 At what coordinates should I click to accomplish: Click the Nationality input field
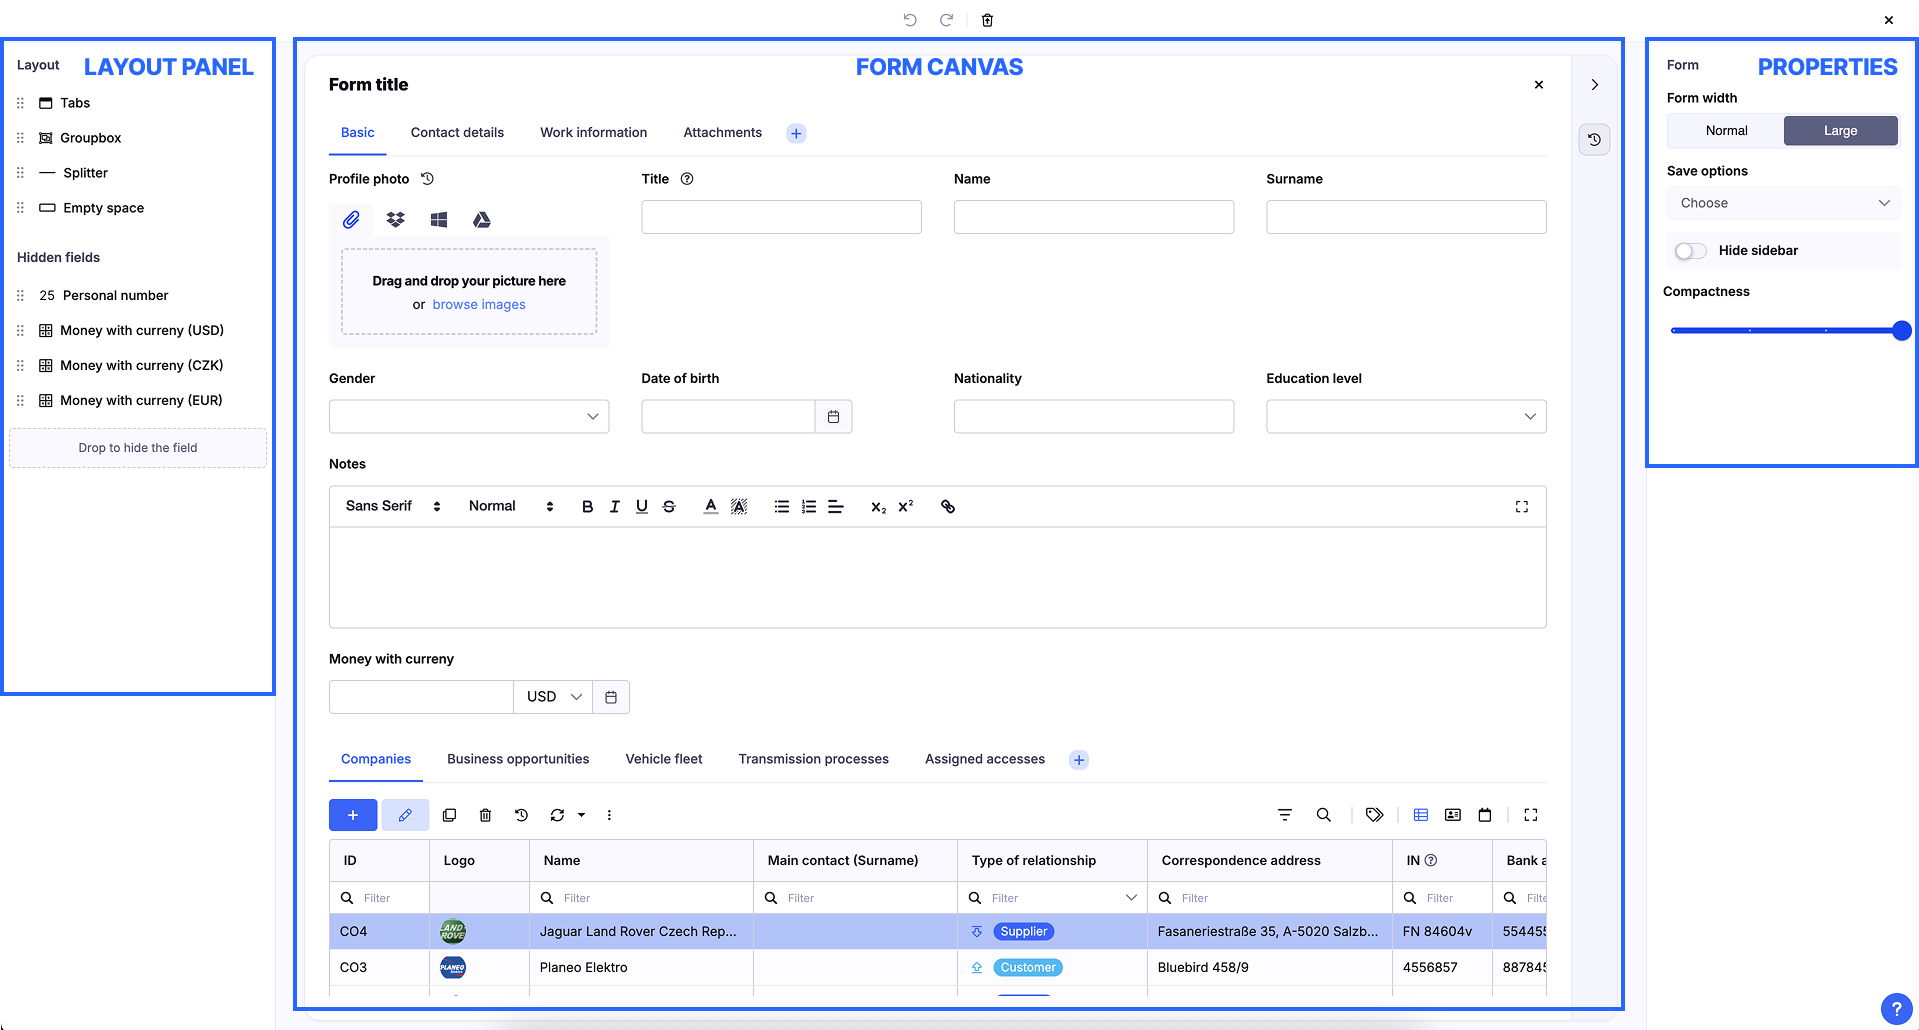coord(1094,417)
